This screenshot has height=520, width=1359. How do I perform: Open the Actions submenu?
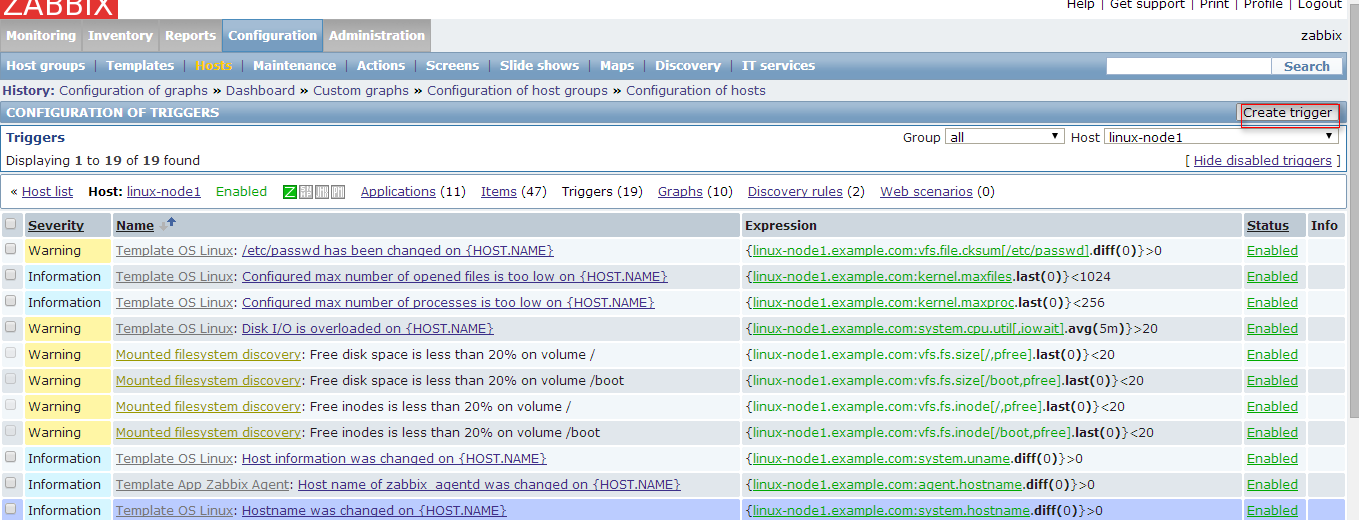(381, 66)
